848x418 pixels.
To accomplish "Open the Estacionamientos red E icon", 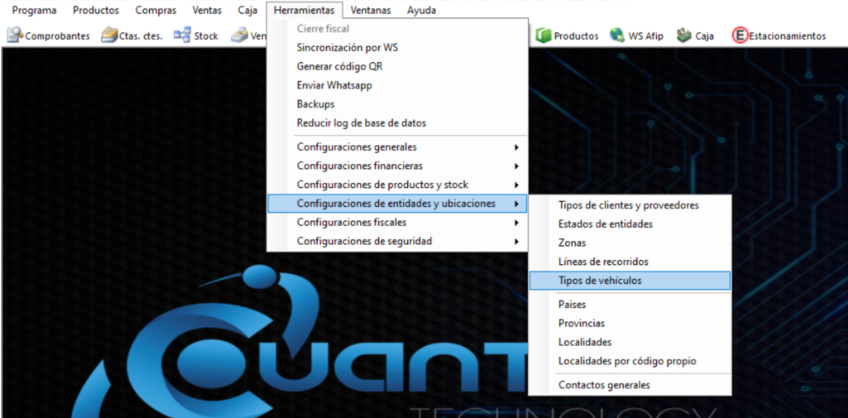I will [740, 36].
